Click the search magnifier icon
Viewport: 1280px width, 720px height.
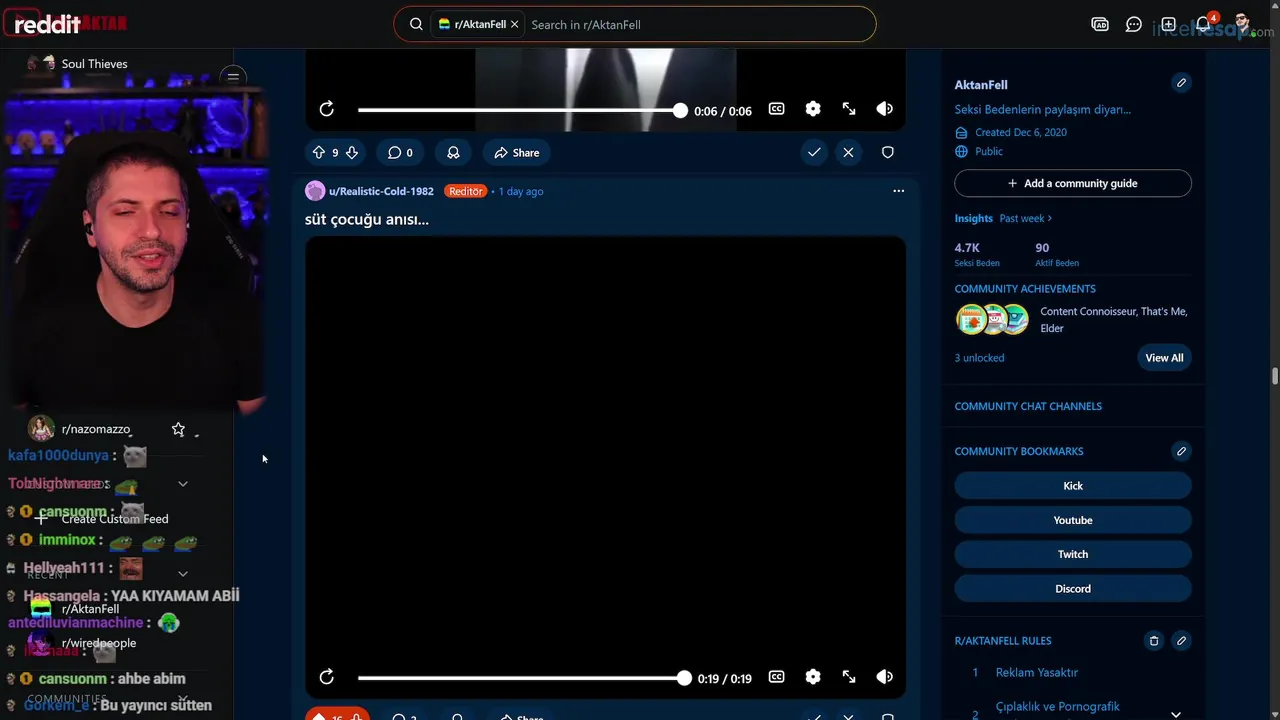coord(416,24)
